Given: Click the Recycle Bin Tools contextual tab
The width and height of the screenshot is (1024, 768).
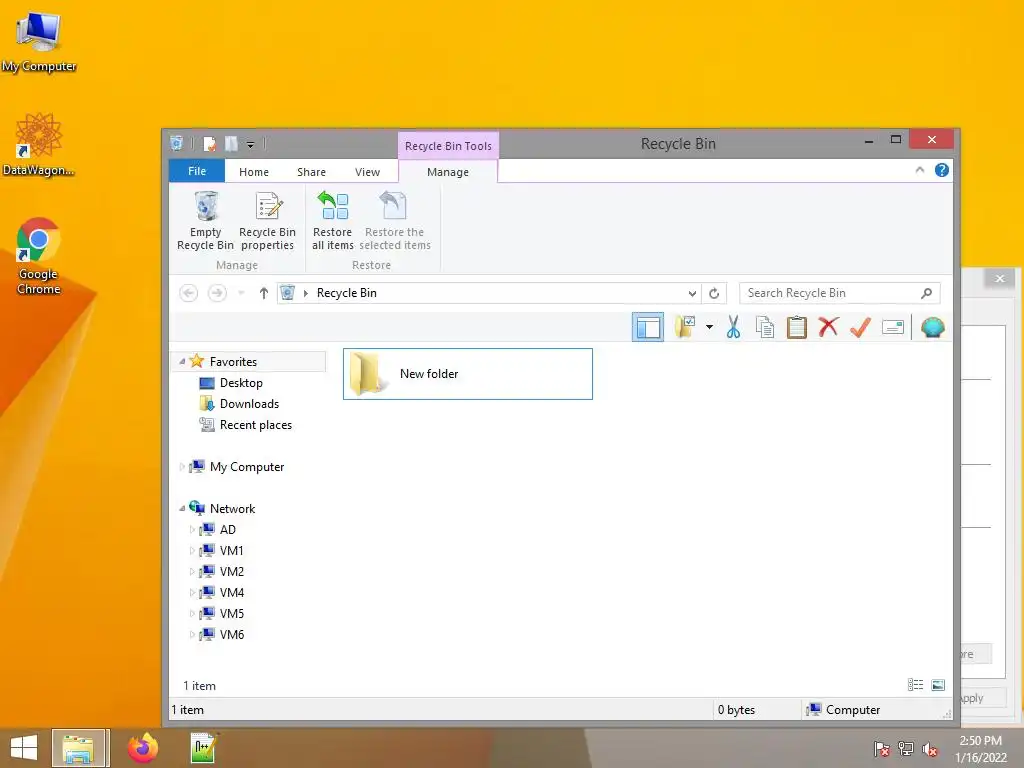Looking at the screenshot, I should [x=448, y=146].
